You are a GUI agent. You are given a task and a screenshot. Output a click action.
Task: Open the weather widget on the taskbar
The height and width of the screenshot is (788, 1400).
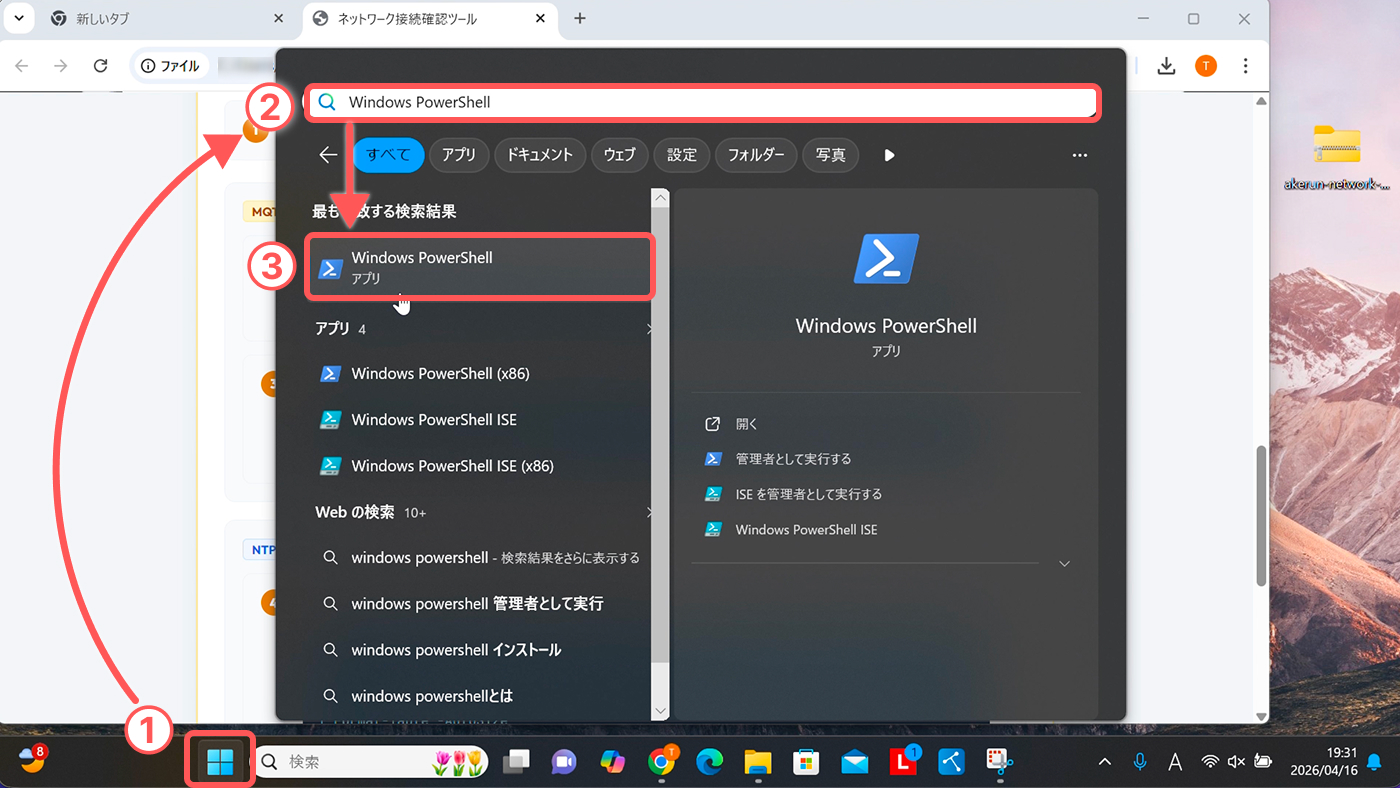(x=33, y=760)
